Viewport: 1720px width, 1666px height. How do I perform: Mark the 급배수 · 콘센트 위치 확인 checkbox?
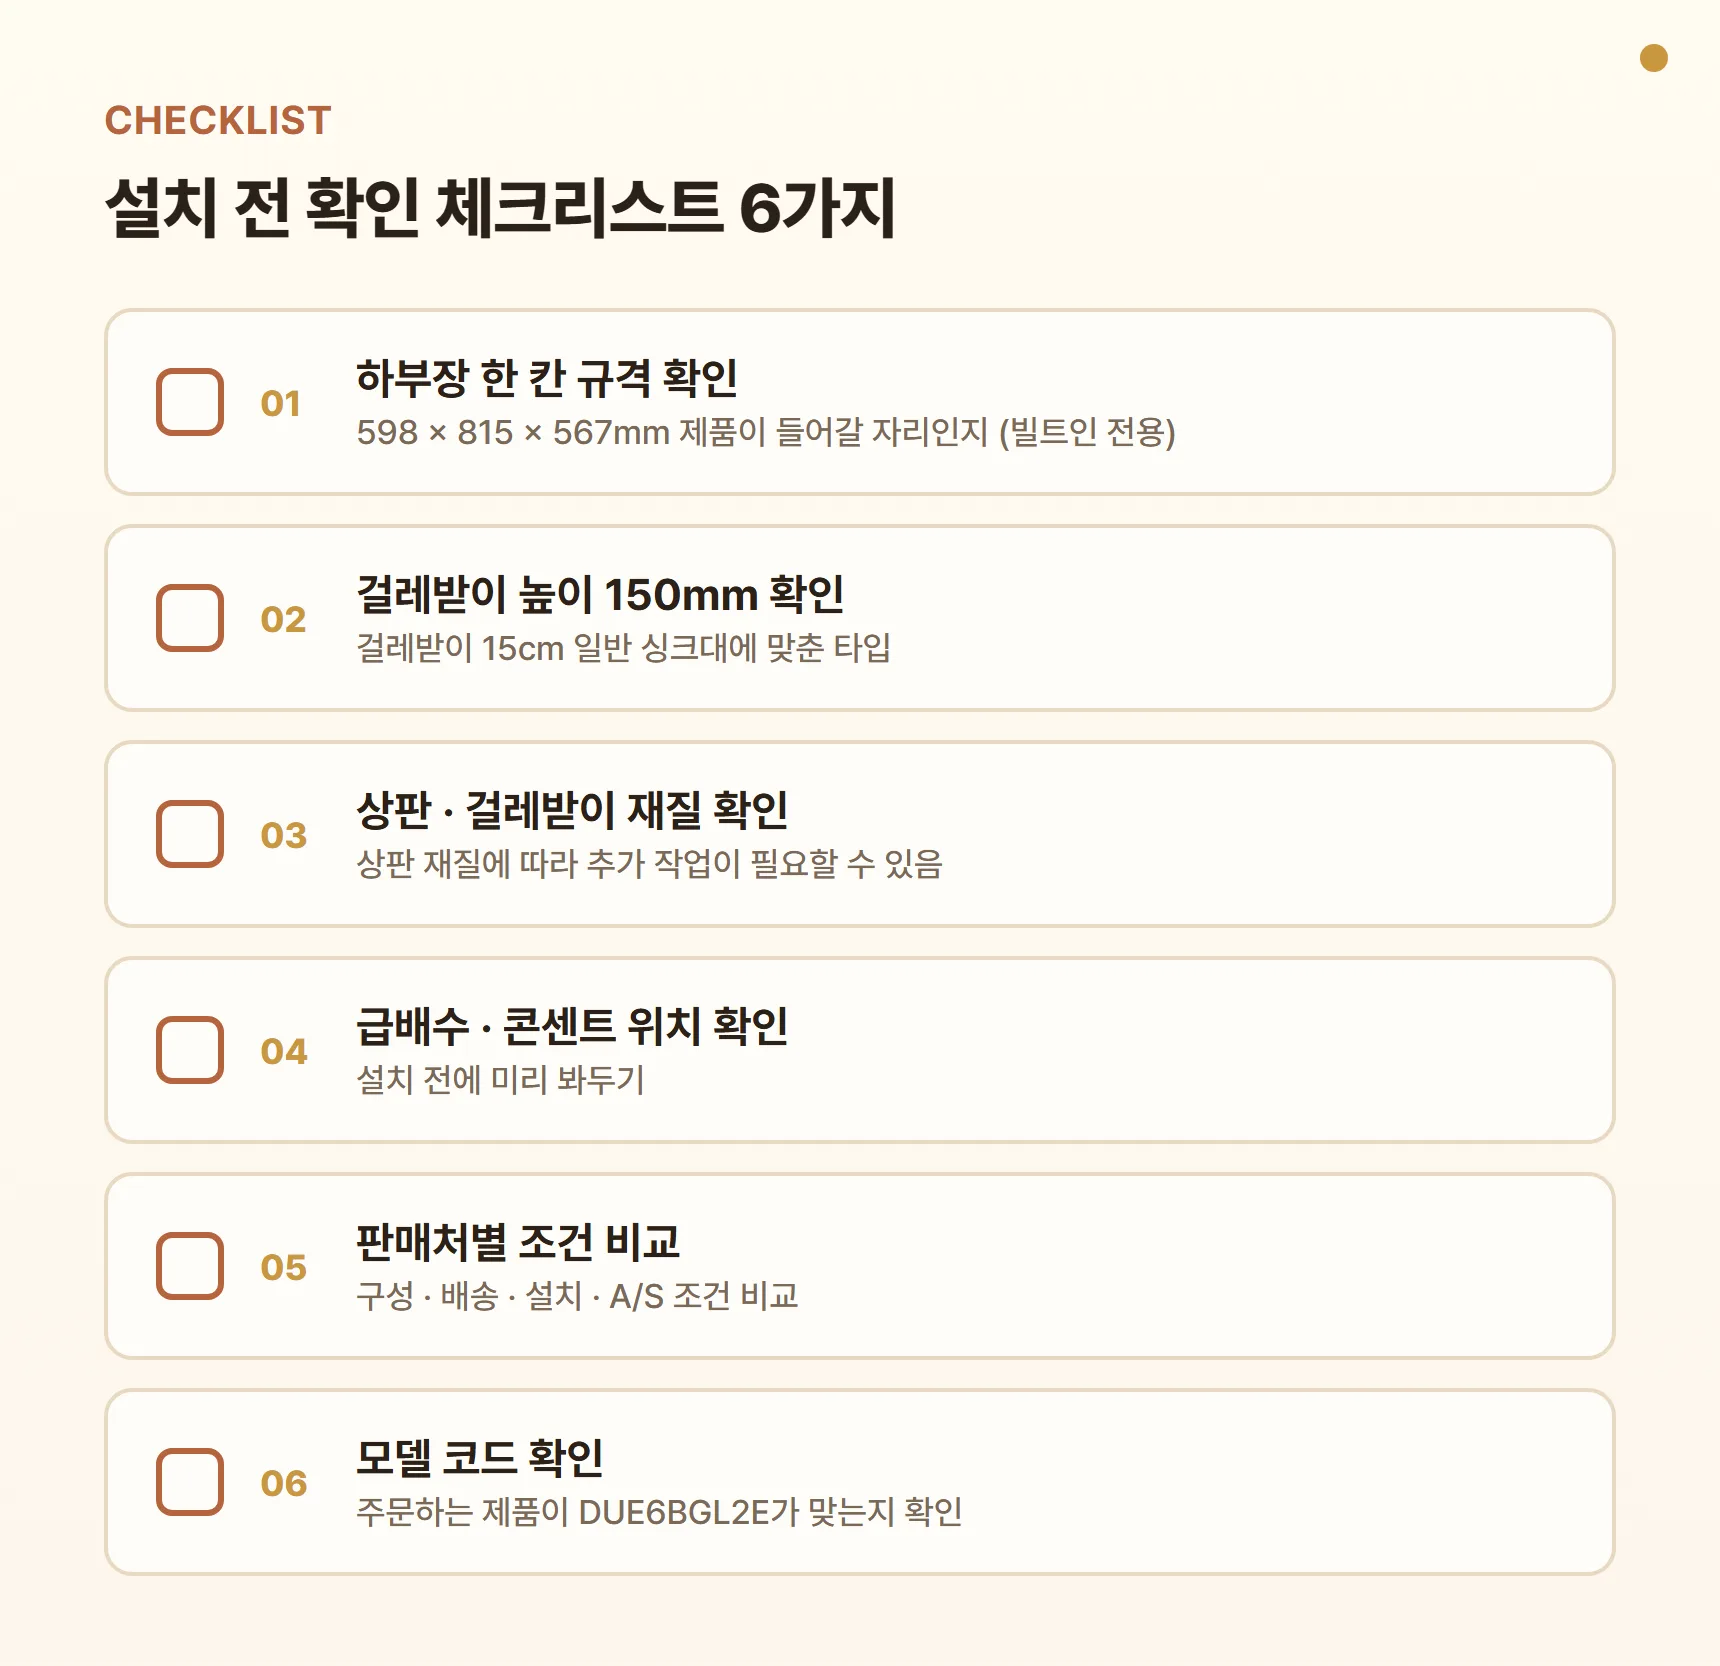point(190,1050)
